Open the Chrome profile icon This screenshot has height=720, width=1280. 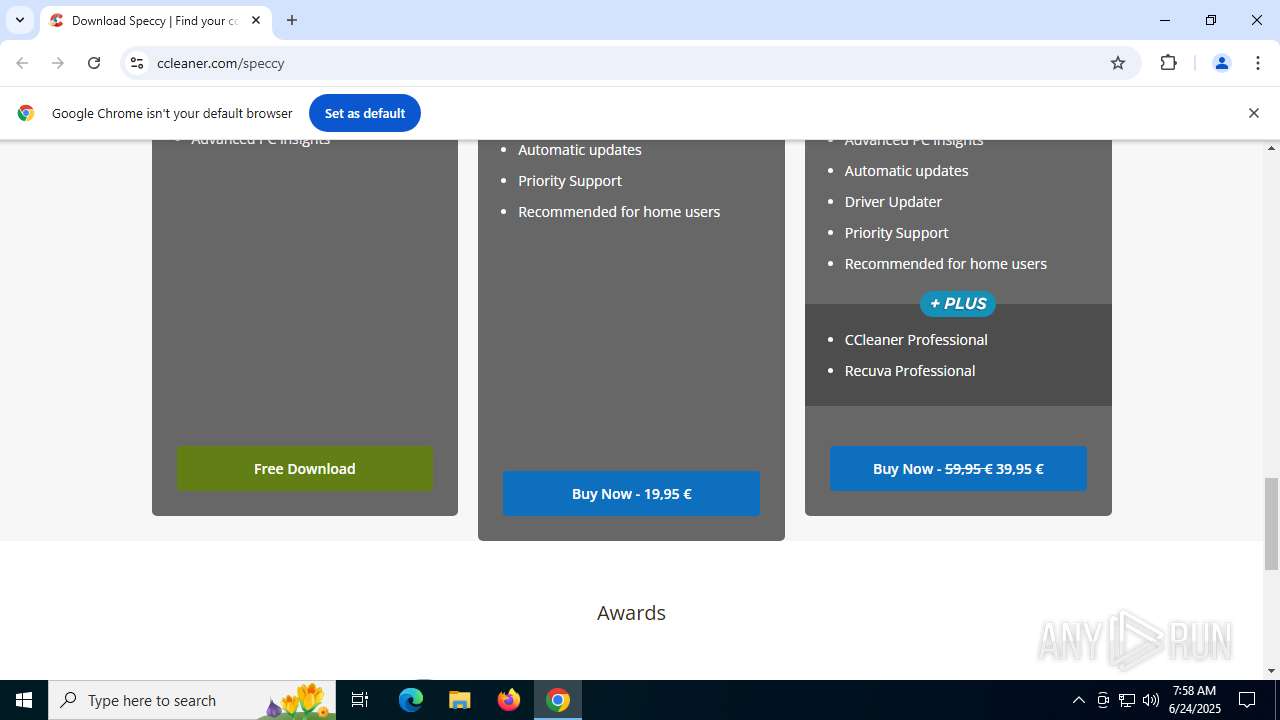coord(1221,63)
